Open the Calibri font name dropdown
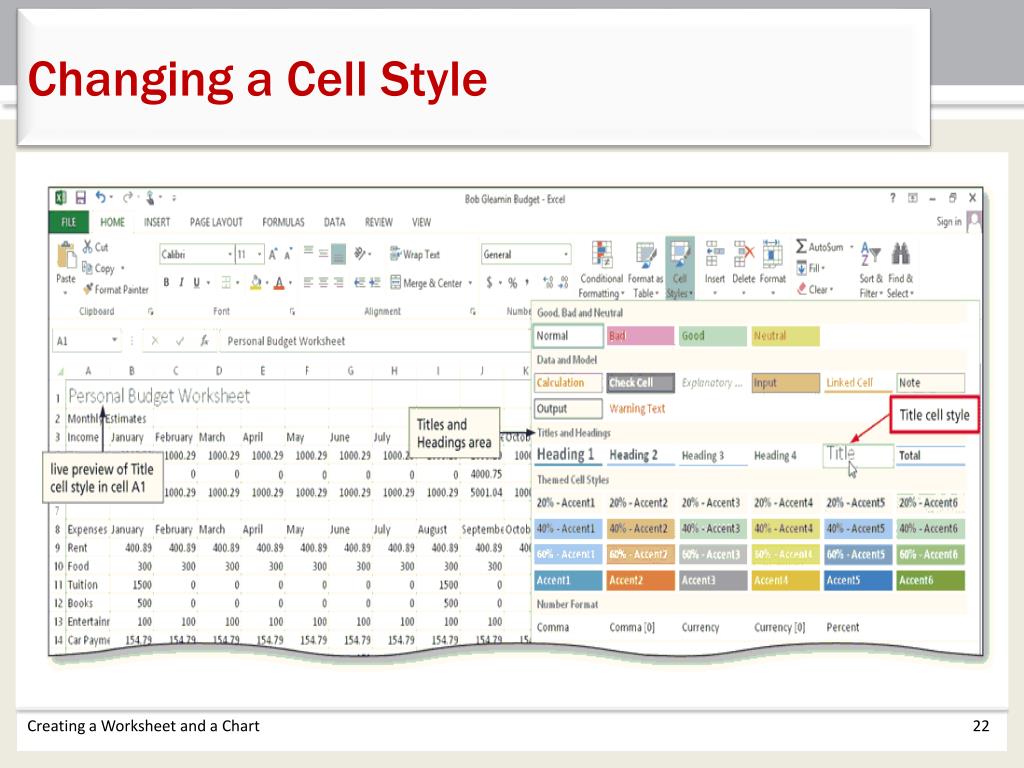The image size is (1024, 768). point(230,254)
